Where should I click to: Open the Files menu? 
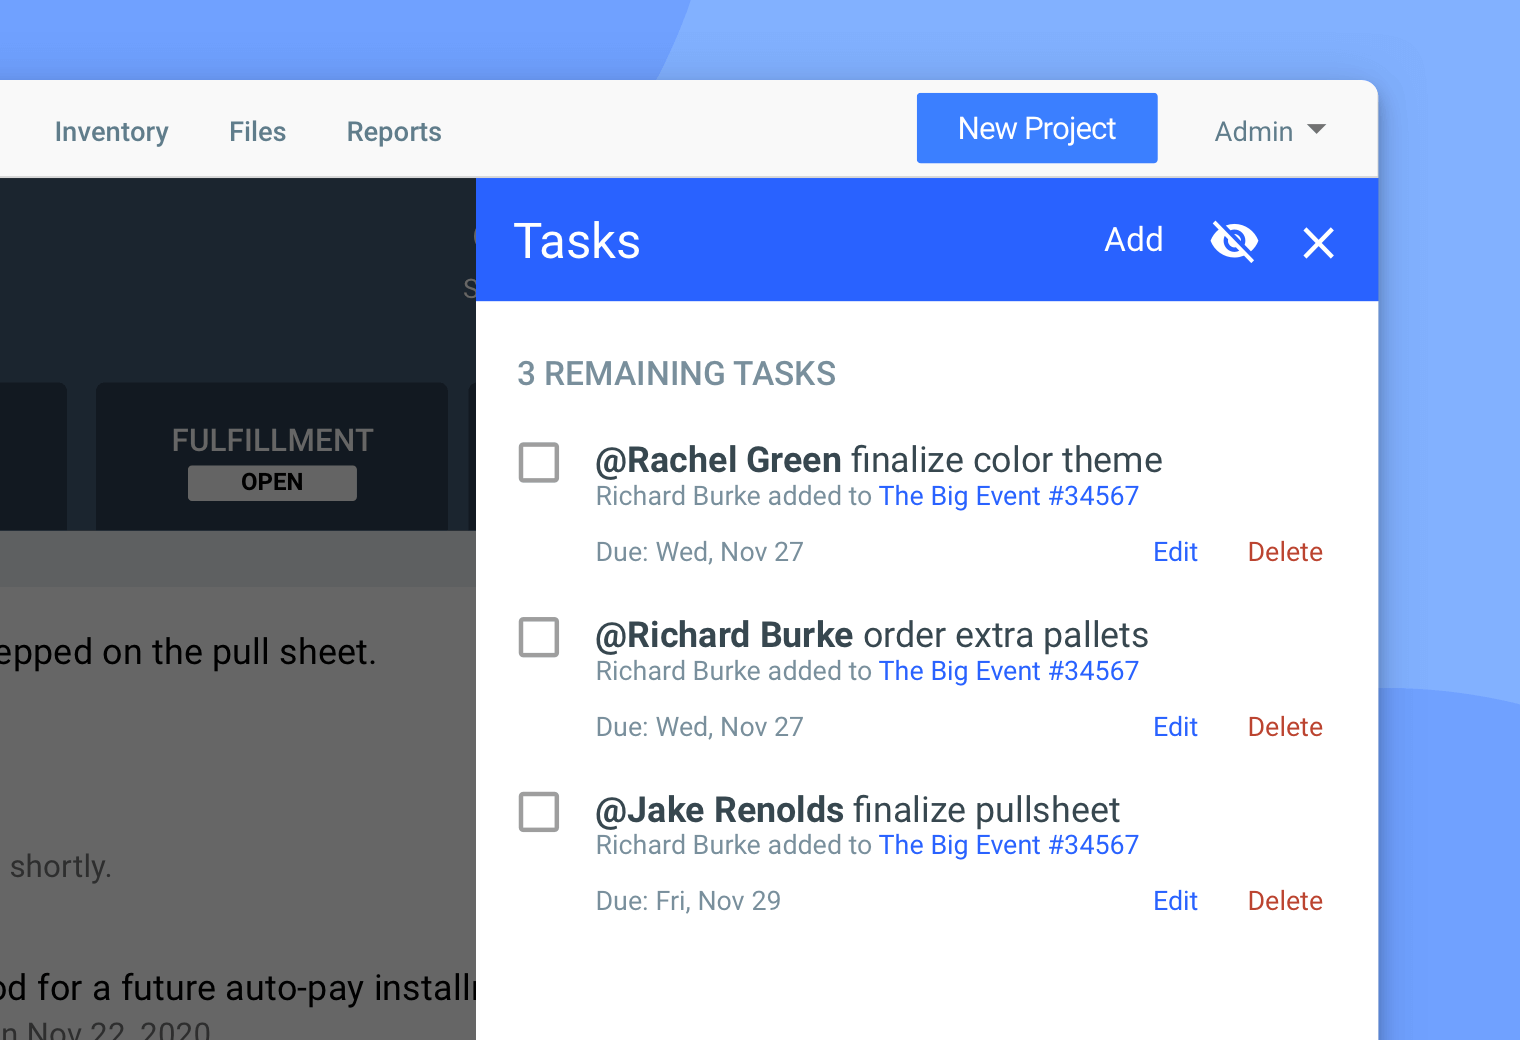[257, 132]
